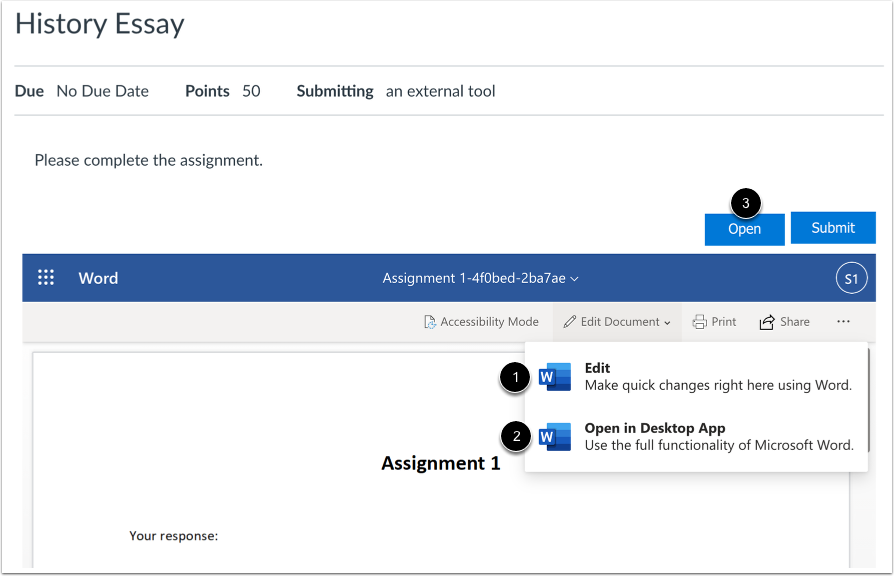Click the numbered callout 1 marker
Image resolution: width=894 pixels, height=576 pixels.
(x=517, y=377)
